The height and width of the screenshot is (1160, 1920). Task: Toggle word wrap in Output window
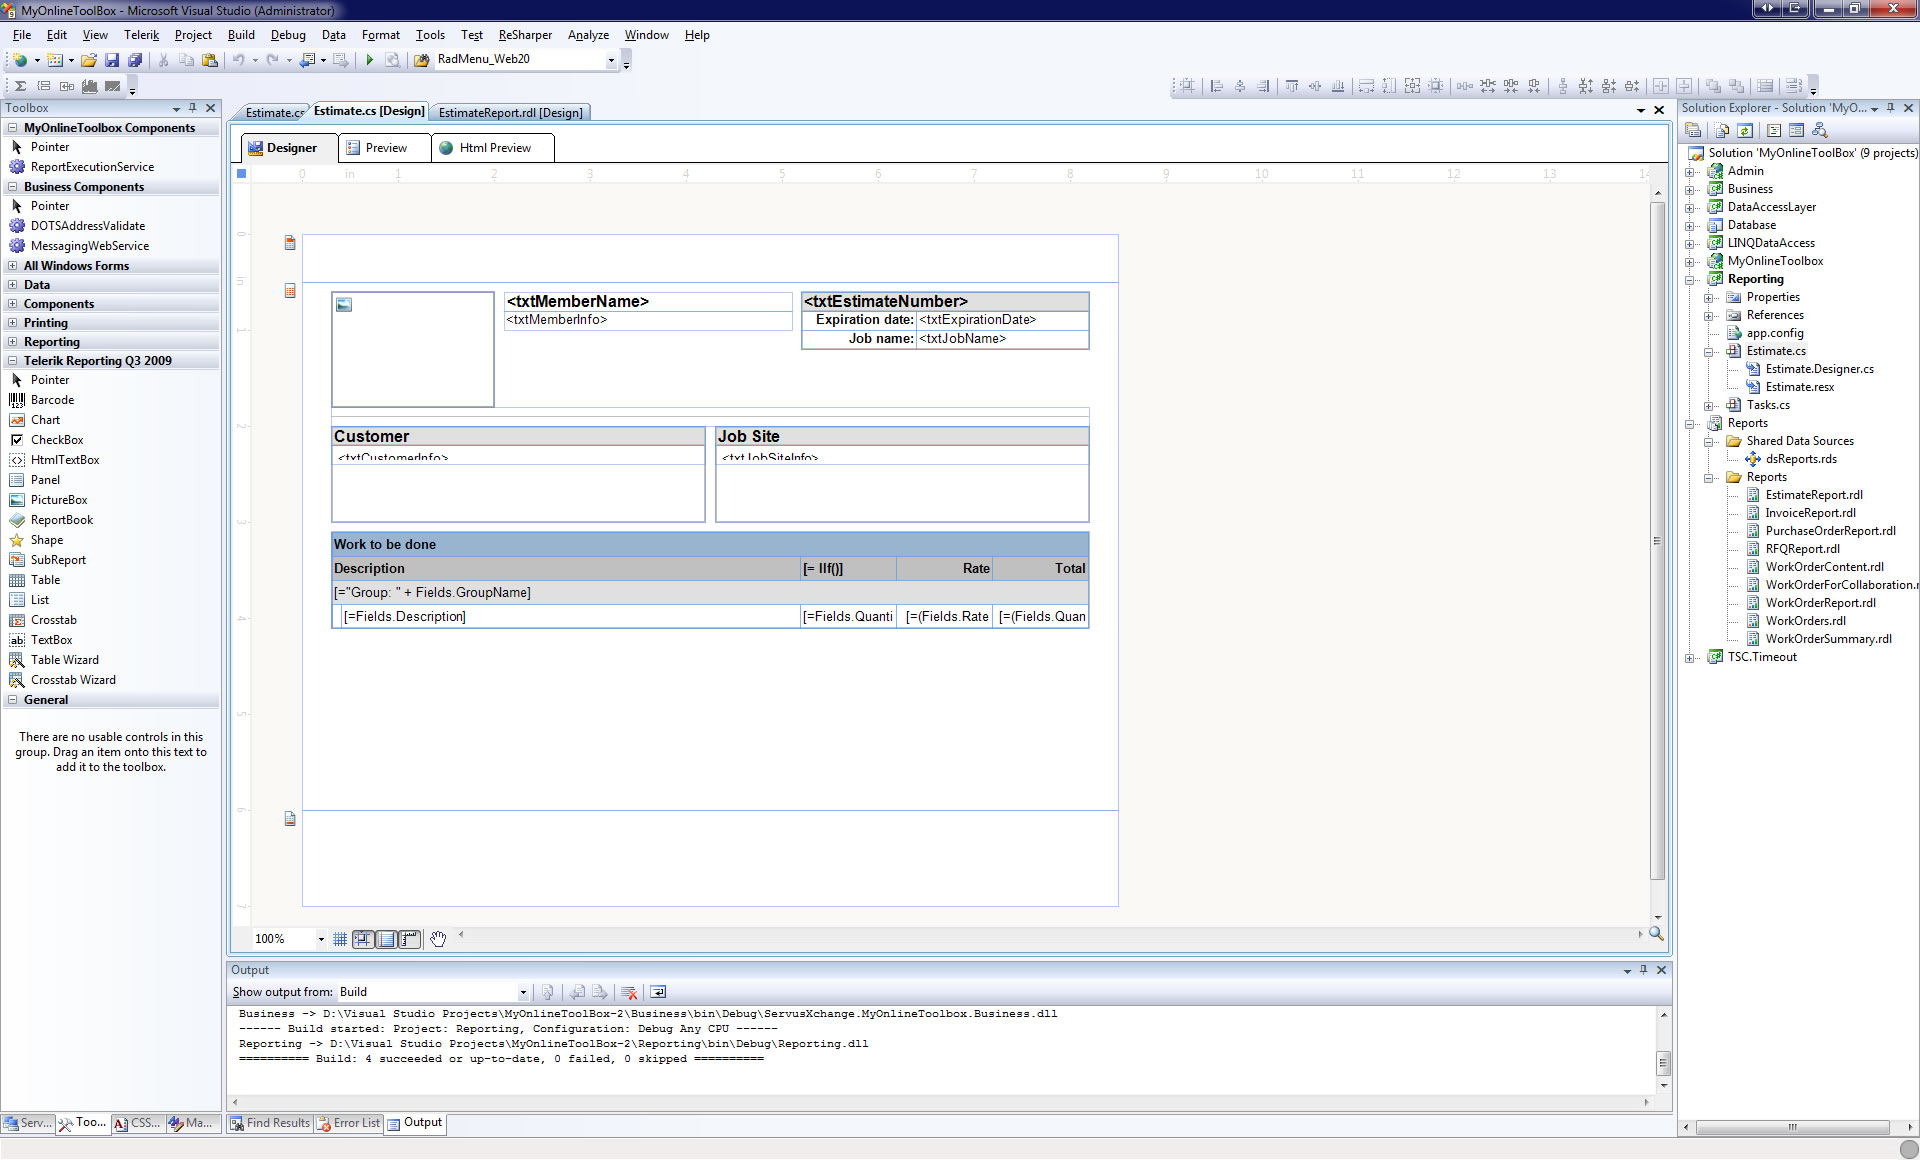tap(658, 992)
